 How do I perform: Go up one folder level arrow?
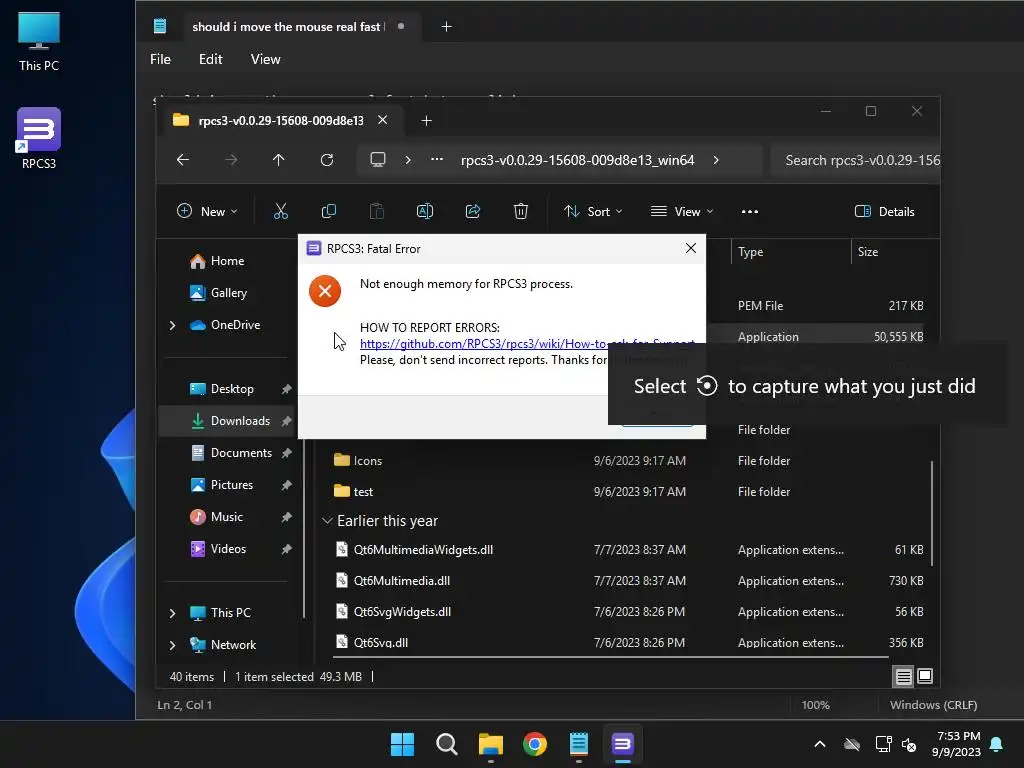[279, 160]
